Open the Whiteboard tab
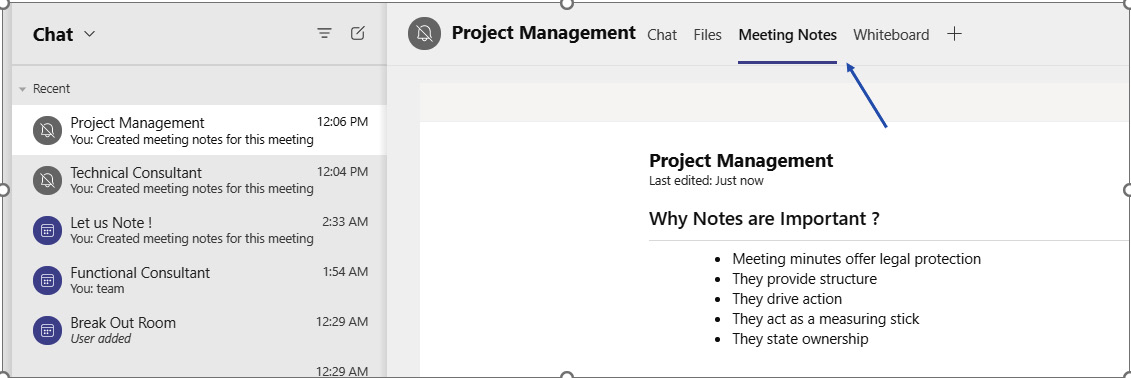Viewport: 1131px width, 378px height. (891, 35)
